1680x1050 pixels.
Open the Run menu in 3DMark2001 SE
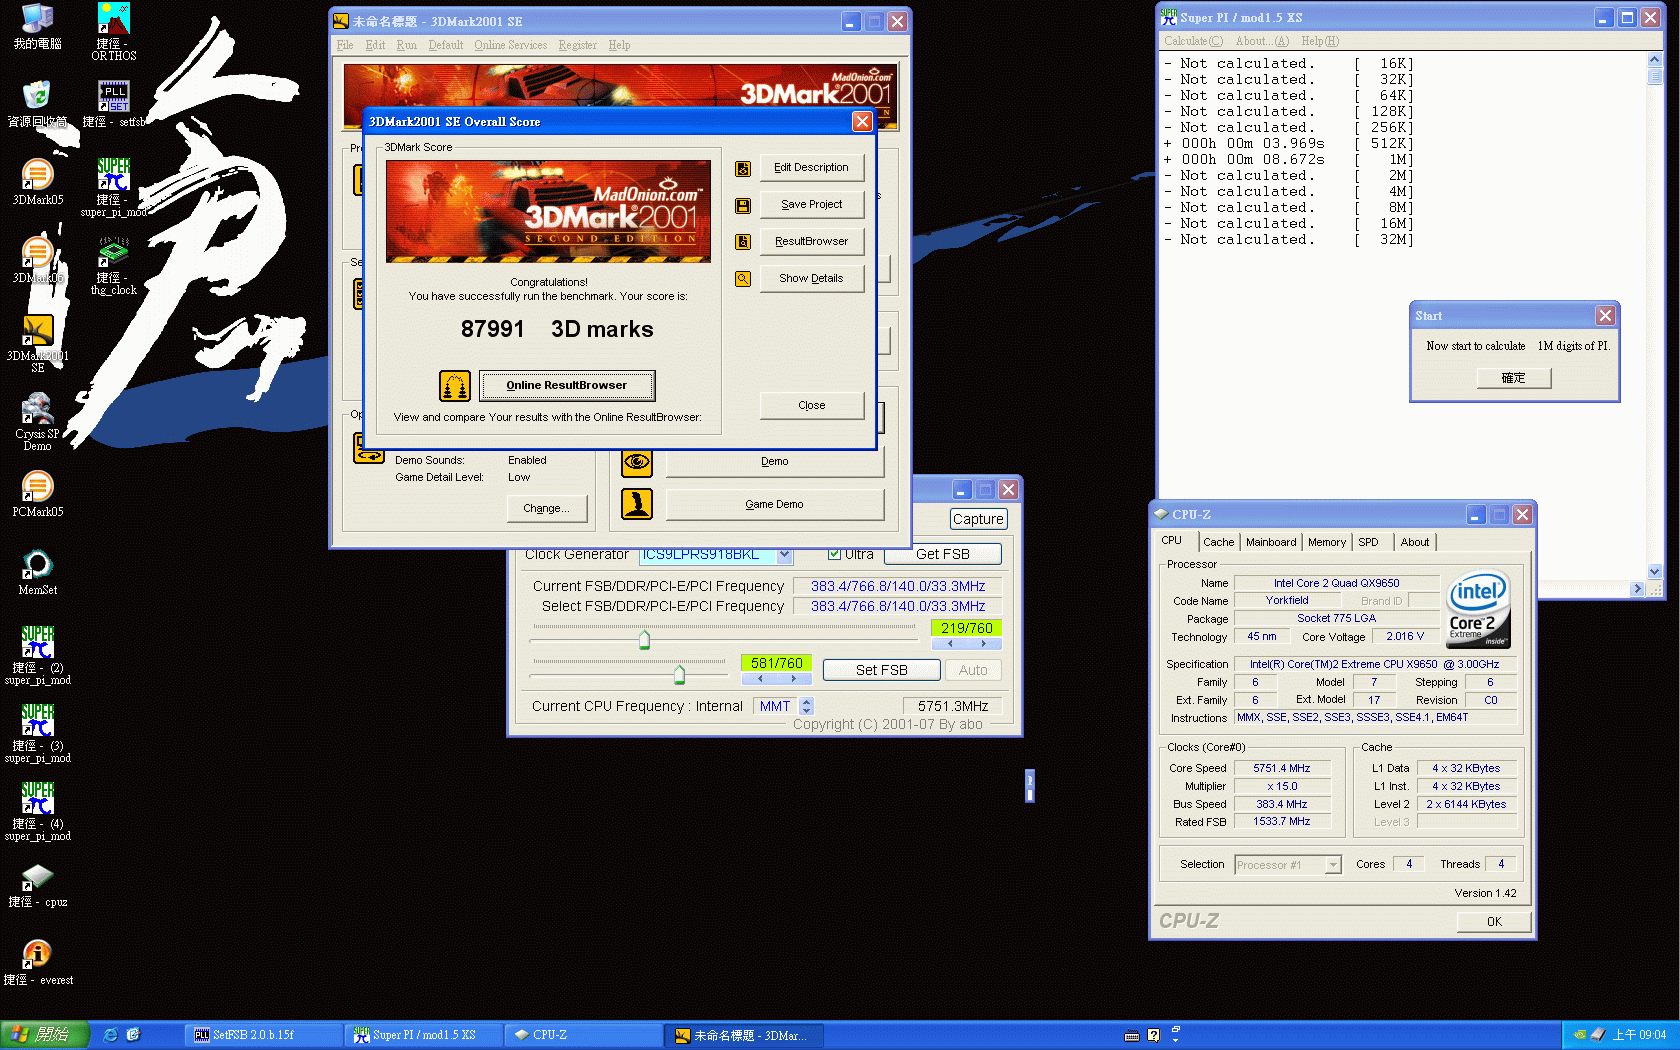[x=406, y=45]
